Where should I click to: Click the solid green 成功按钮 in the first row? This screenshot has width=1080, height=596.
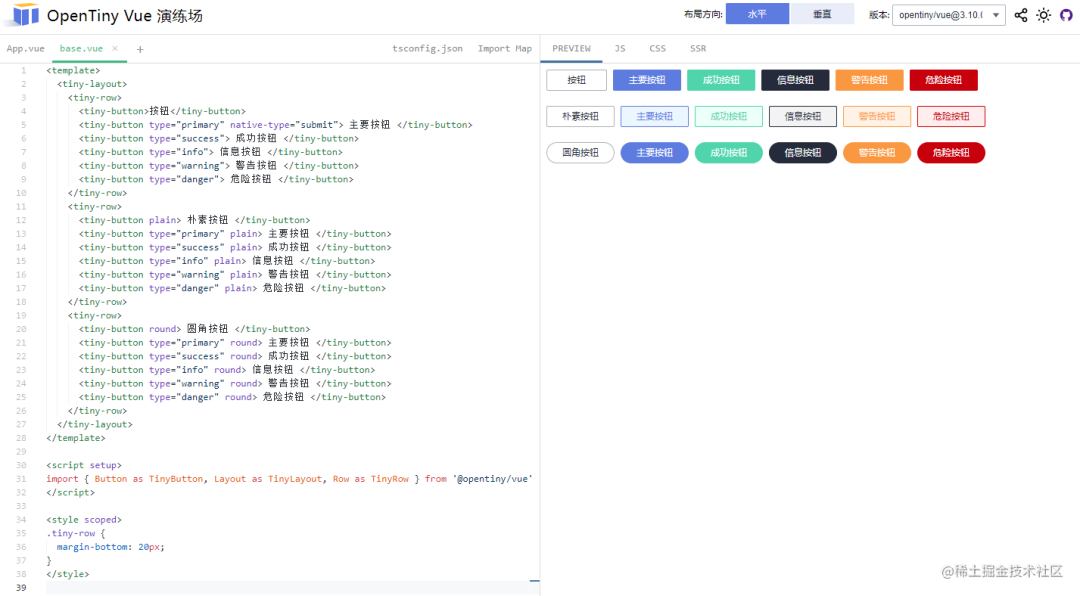tap(721, 80)
